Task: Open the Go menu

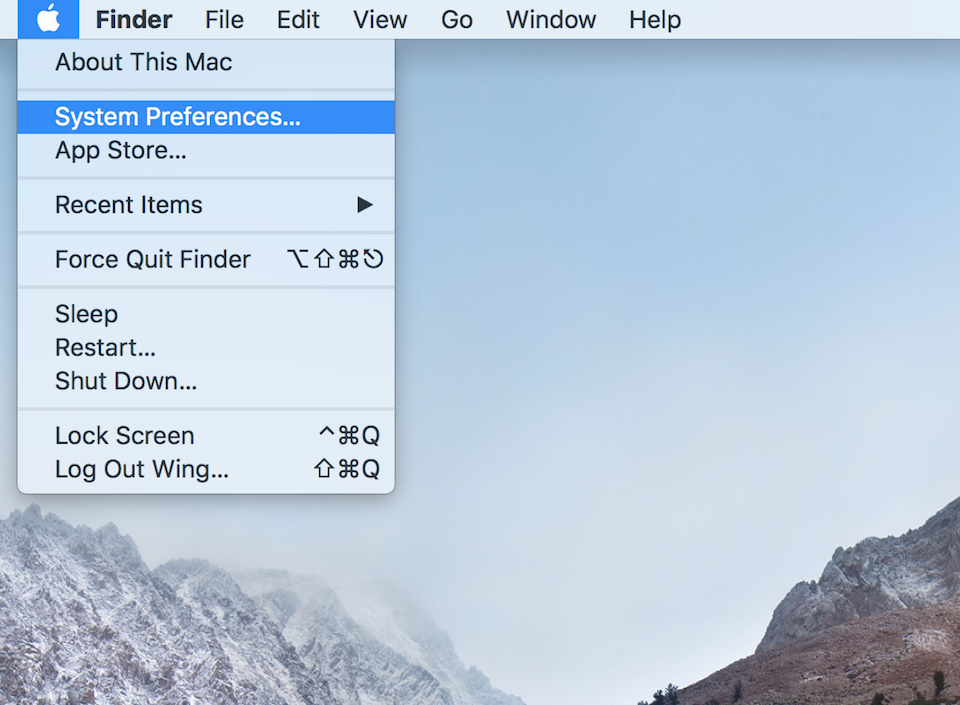Action: pos(456,19)
